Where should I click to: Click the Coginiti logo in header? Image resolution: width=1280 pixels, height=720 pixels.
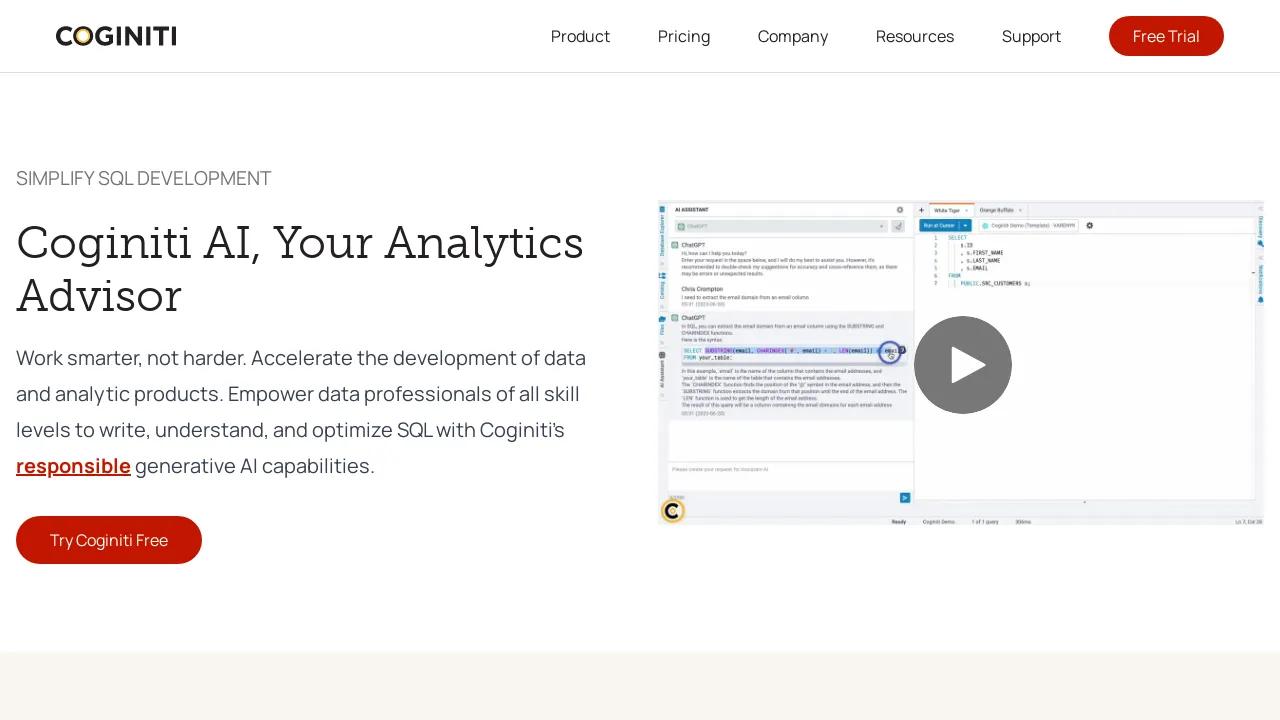(x=116, y=36)
